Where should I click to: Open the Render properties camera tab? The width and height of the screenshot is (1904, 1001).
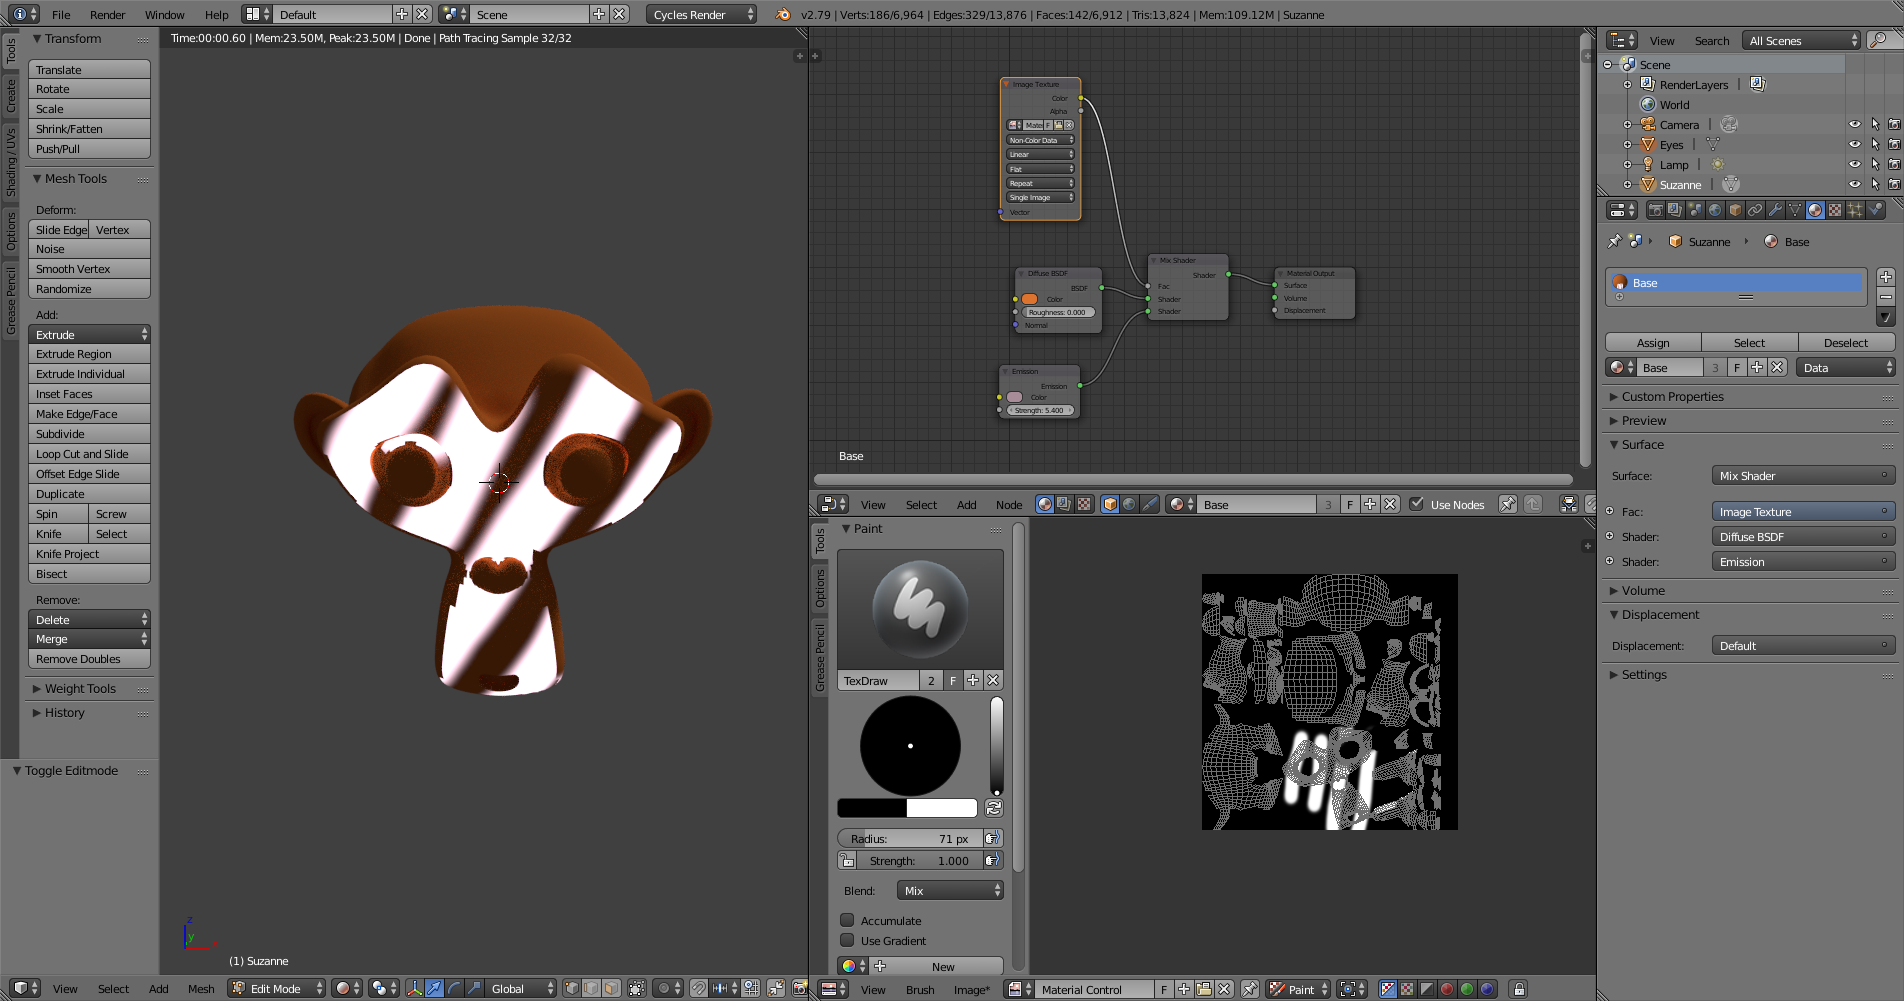pos(1655,210)
